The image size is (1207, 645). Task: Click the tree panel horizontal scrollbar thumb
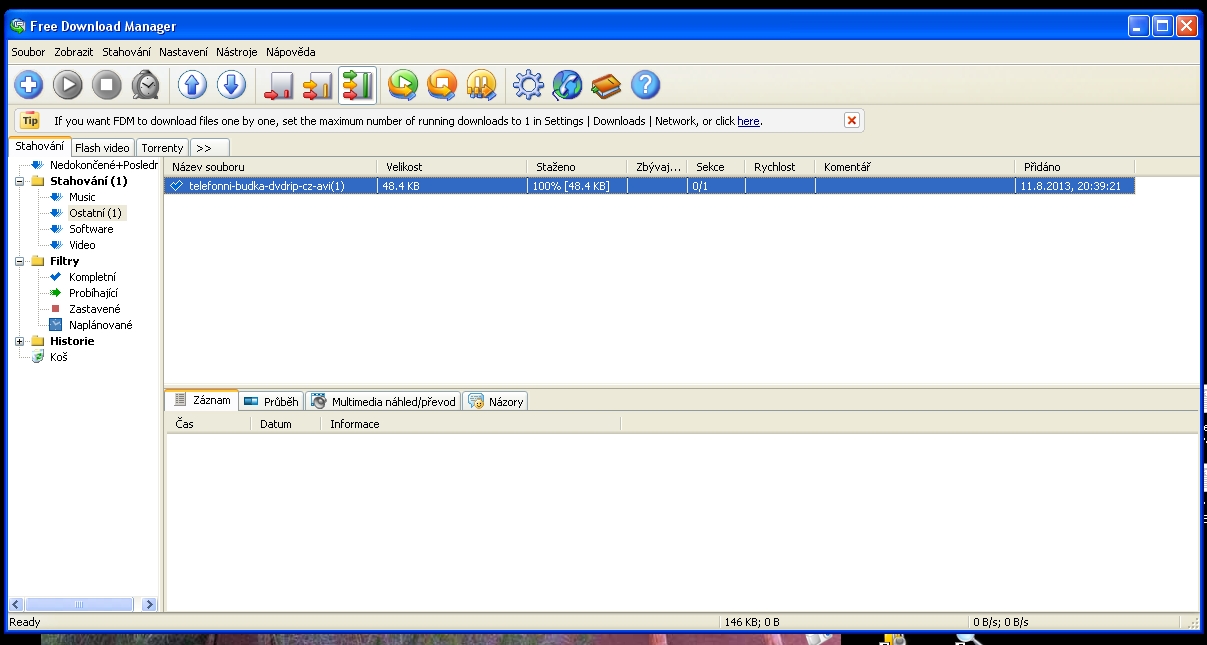(79, 604)
